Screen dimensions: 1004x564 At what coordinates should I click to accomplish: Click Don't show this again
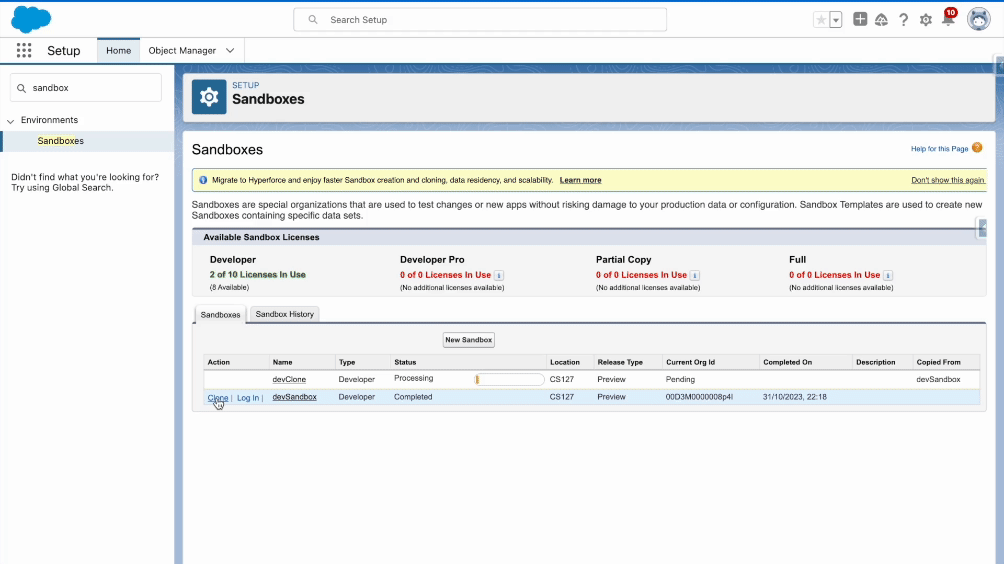(x=948, y=181)
